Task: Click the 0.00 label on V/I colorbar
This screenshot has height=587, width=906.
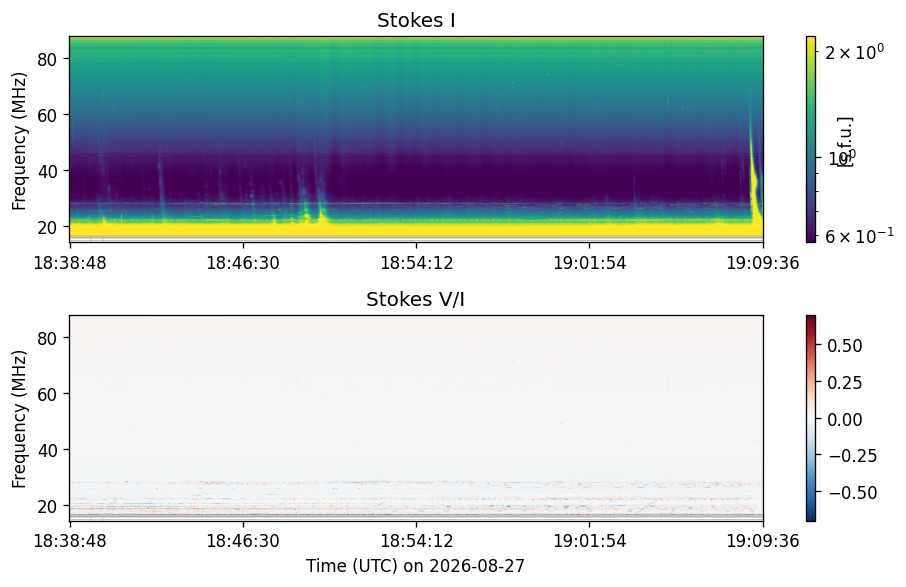Action: click(x=845, y=419)
